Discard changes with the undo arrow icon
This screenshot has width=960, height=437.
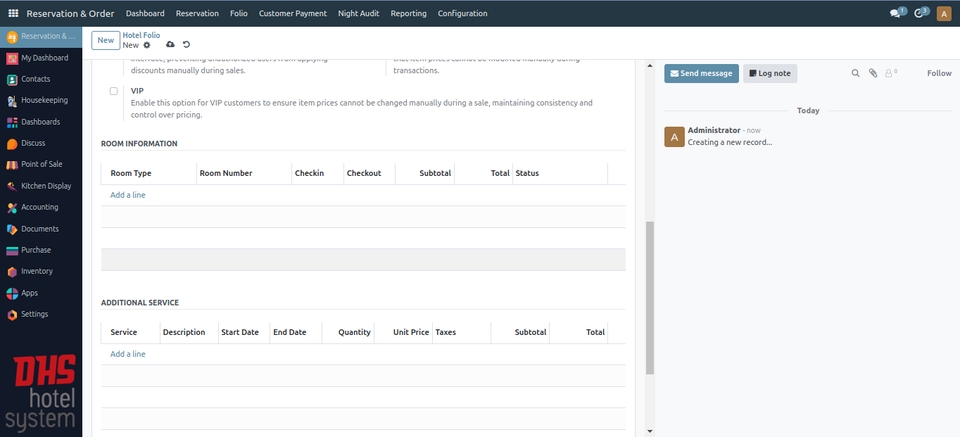(x=187, y=45)
